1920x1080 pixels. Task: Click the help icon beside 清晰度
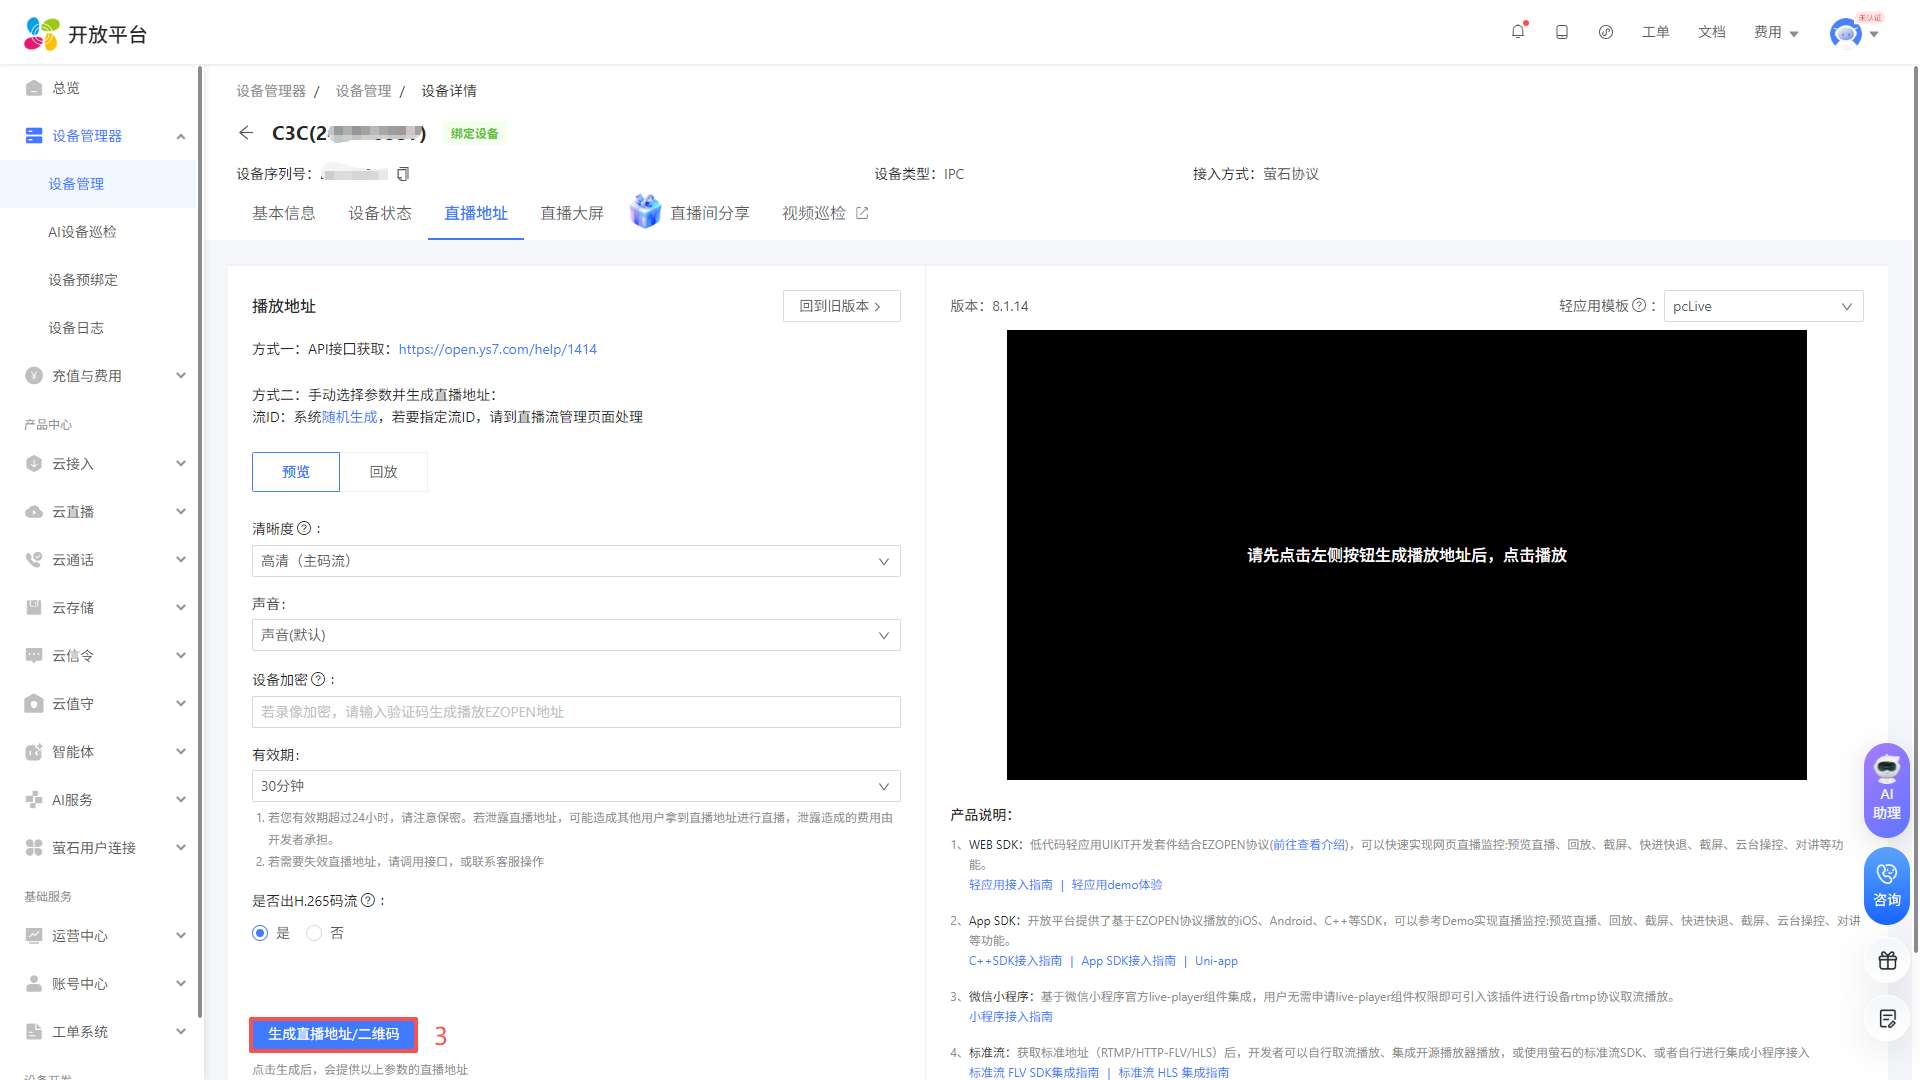point(304,529)
